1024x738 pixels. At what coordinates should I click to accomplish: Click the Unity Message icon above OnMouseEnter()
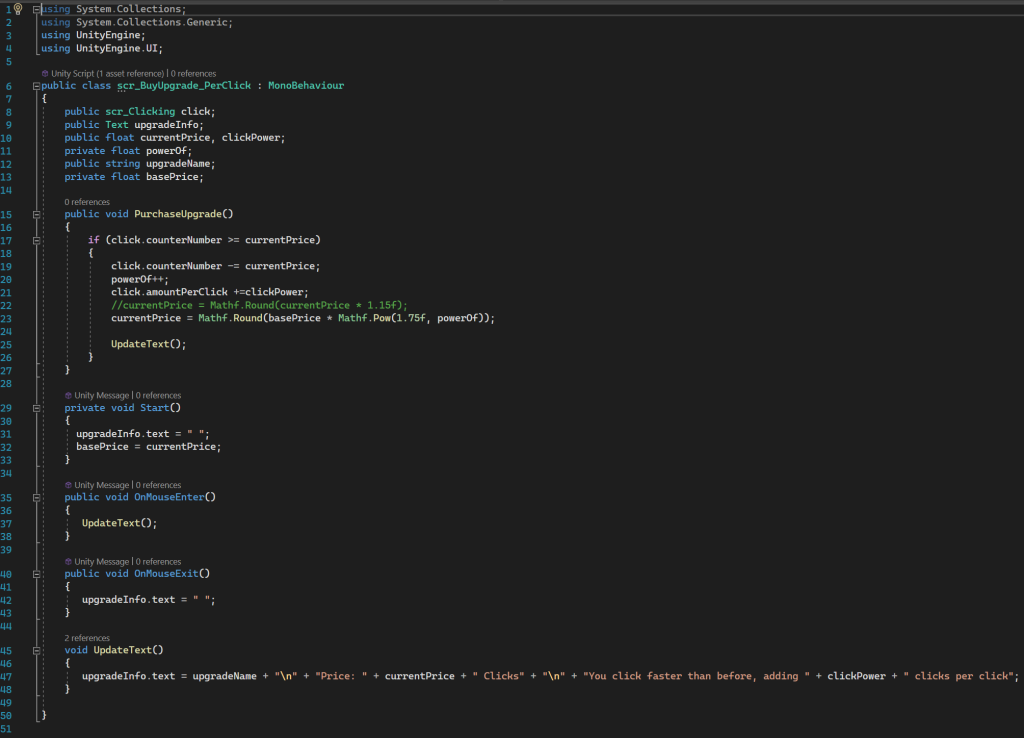(x=68, y=485)
